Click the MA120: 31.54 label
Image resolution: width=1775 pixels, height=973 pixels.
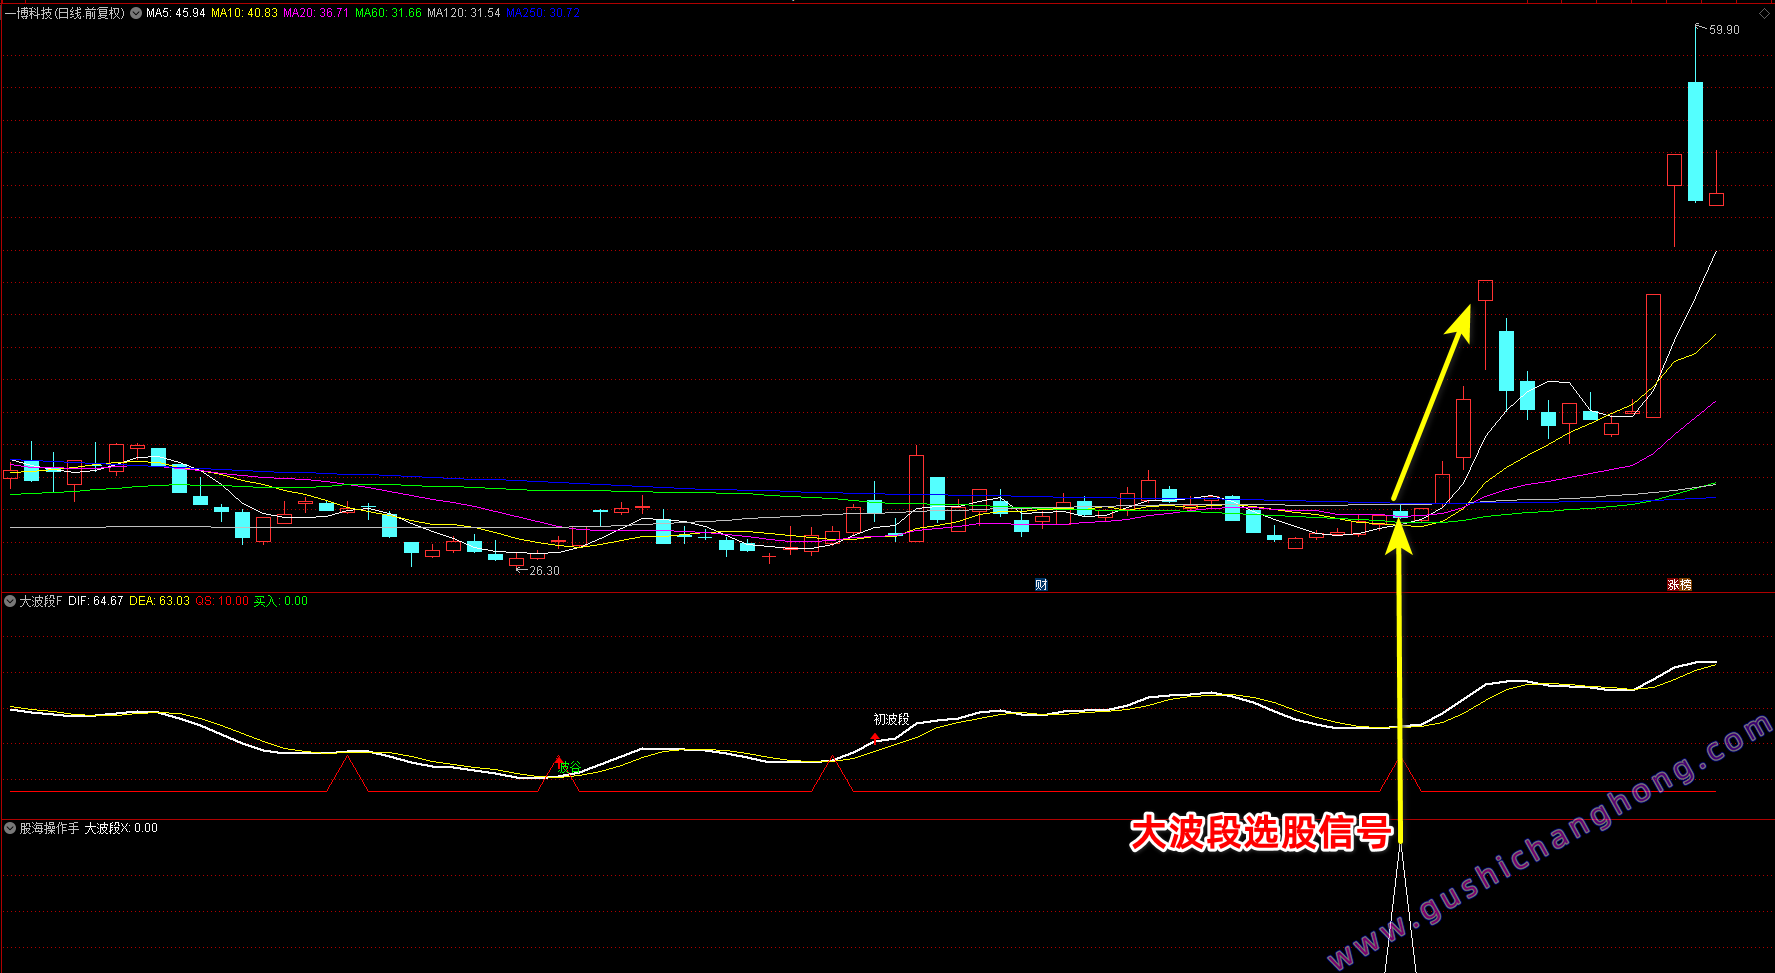tap(464, 13)
